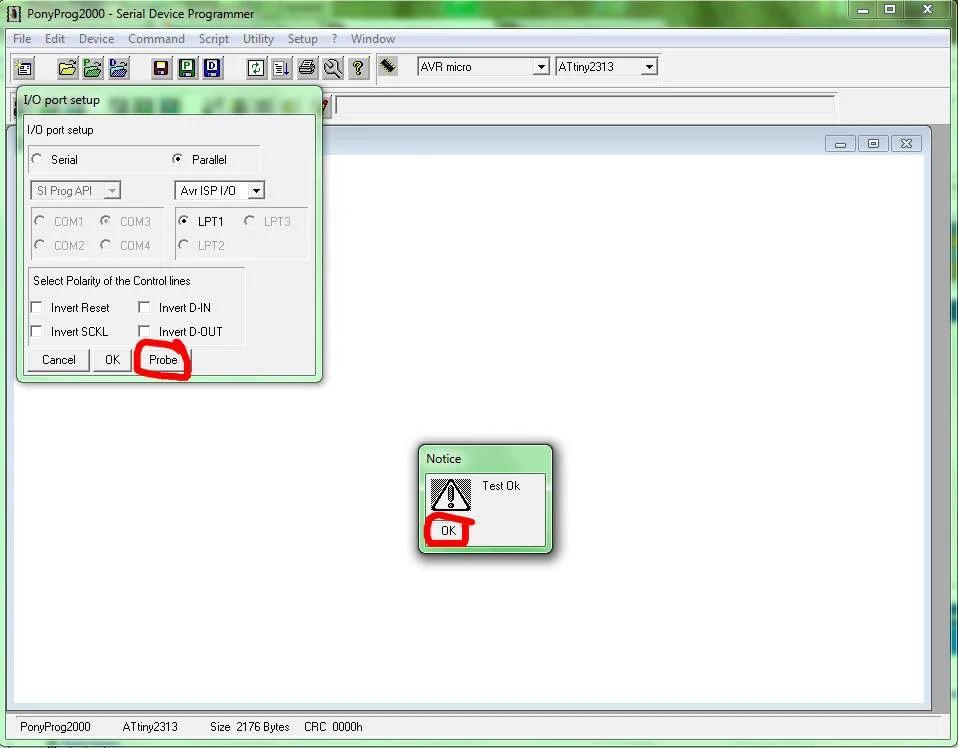
Task: Open the Command menu
Action: pyautogui.click(x=156, y=38)
